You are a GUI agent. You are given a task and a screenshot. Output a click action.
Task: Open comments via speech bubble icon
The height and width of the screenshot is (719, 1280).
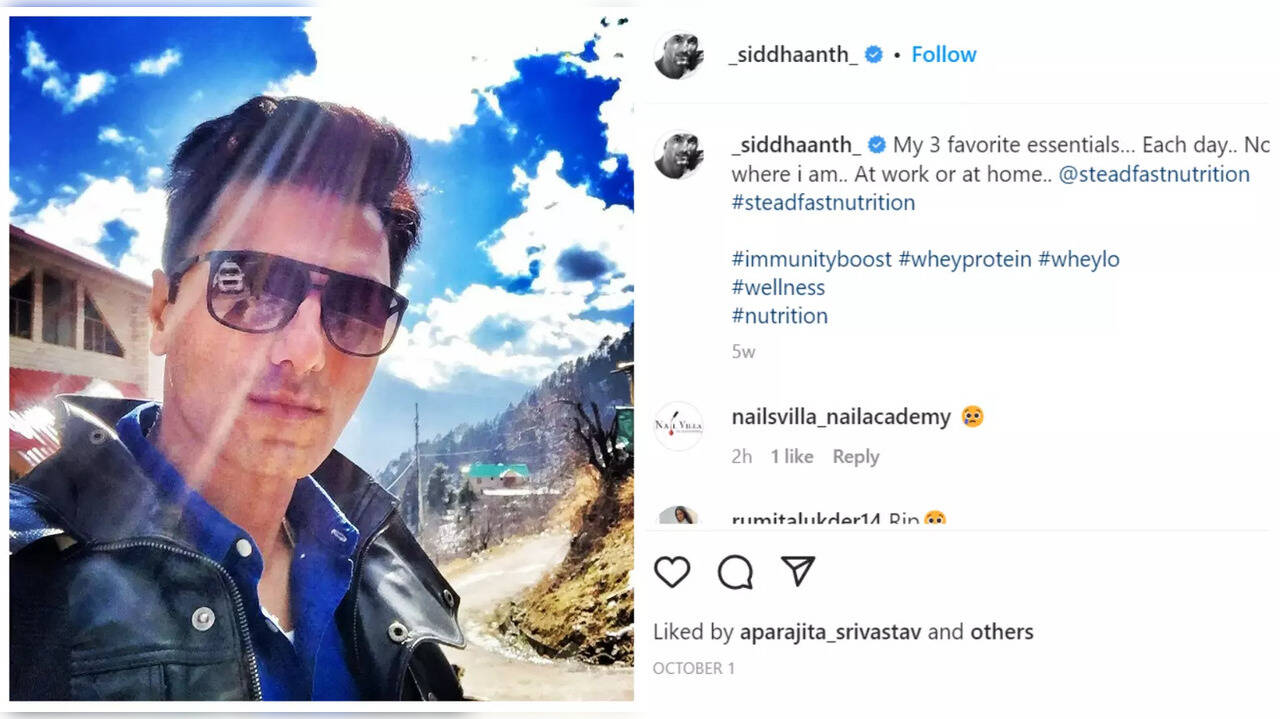pyautogui.click(x=735, y=572)
